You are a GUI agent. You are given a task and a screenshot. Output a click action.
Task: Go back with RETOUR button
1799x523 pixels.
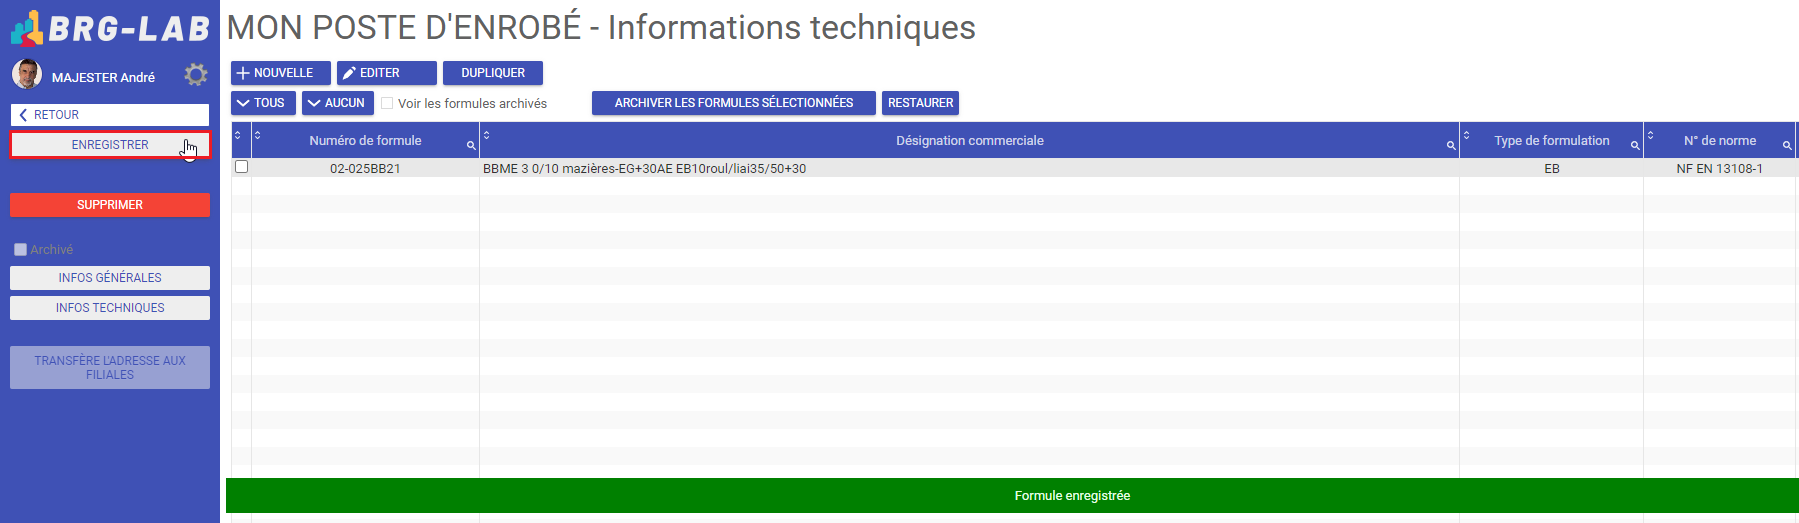(x=110, y=115)
